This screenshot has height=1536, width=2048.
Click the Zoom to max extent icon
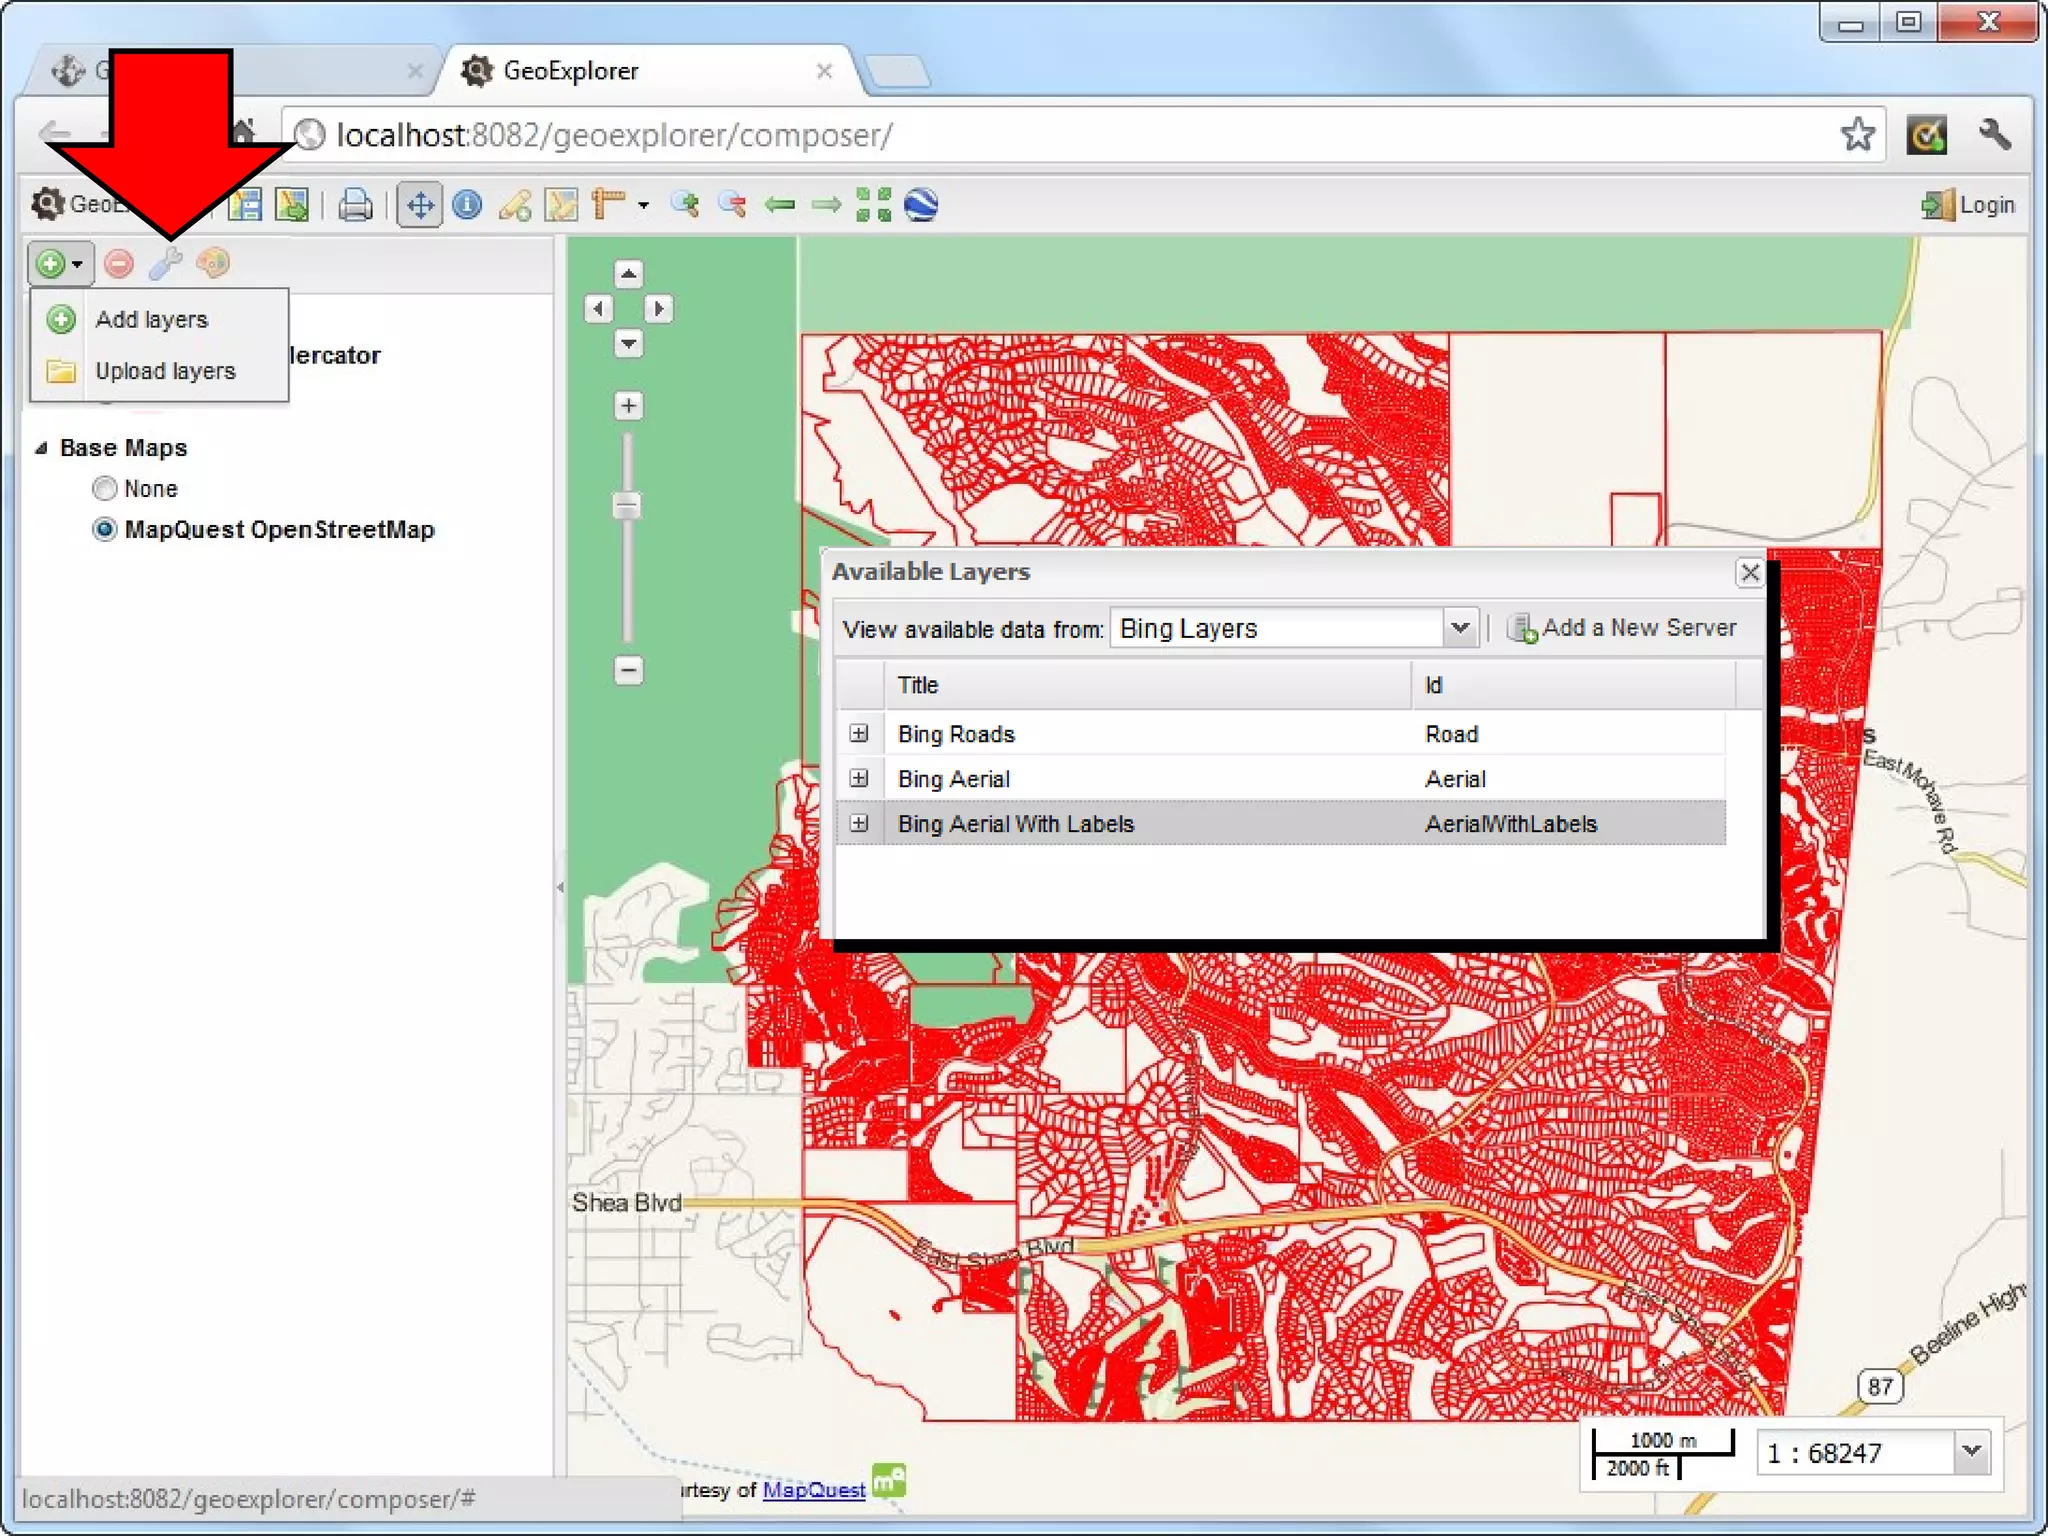click(x=873, y=205)
